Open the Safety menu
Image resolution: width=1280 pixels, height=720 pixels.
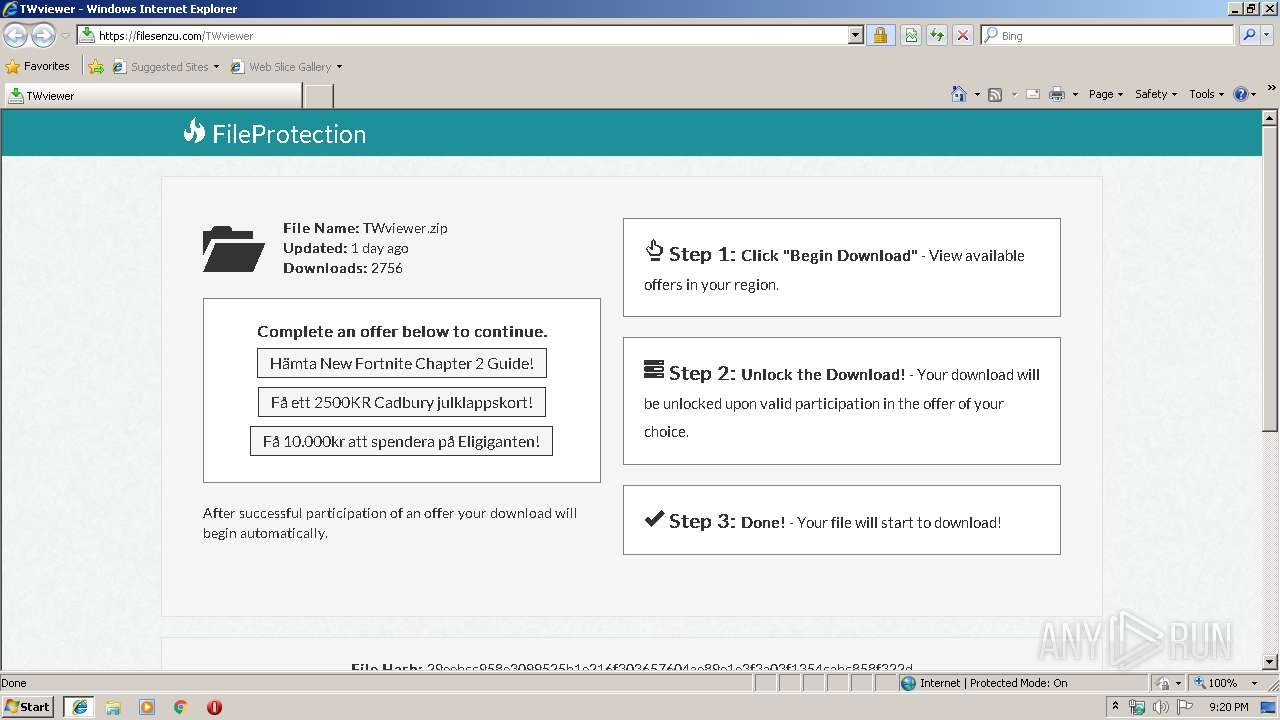(x=1156, y=94)
